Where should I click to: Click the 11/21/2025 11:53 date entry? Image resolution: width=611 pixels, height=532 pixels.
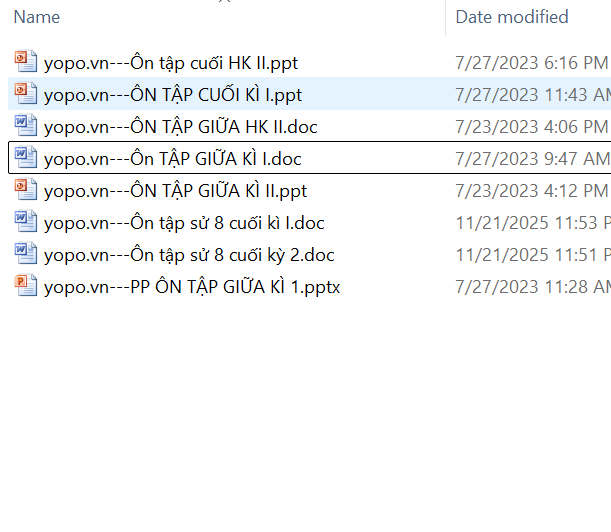[x=532, y=223]
